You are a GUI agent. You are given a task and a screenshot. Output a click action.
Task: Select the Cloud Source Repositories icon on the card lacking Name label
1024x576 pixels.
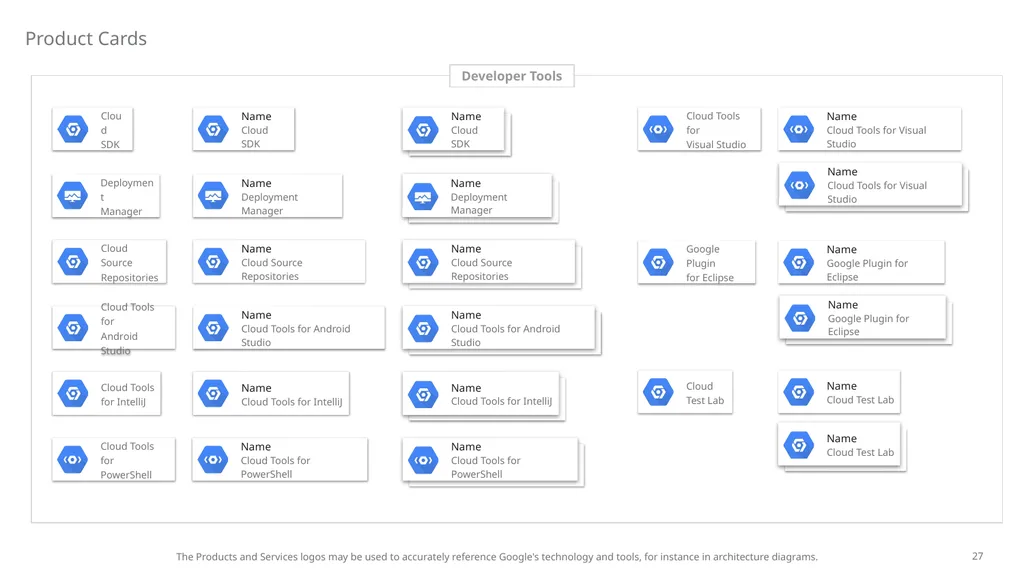click(x=73, y=262)
